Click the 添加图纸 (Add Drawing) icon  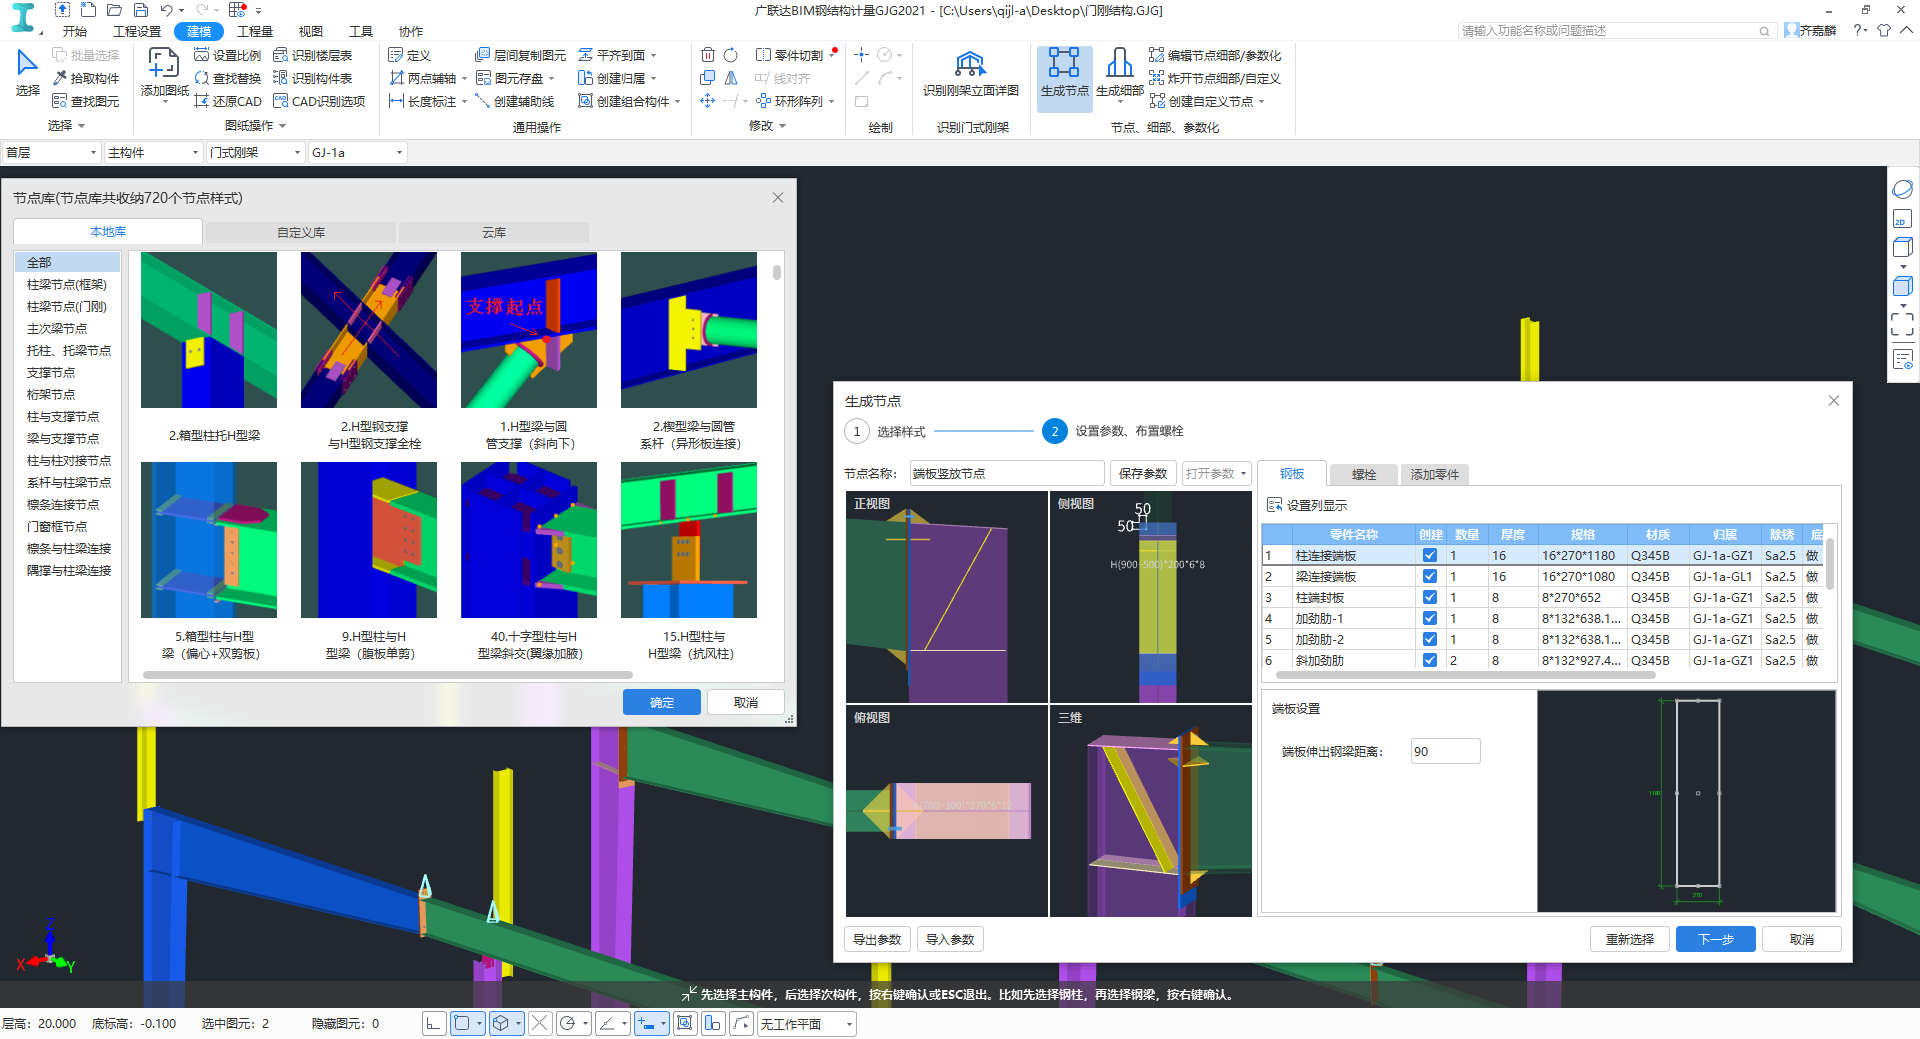164,65
